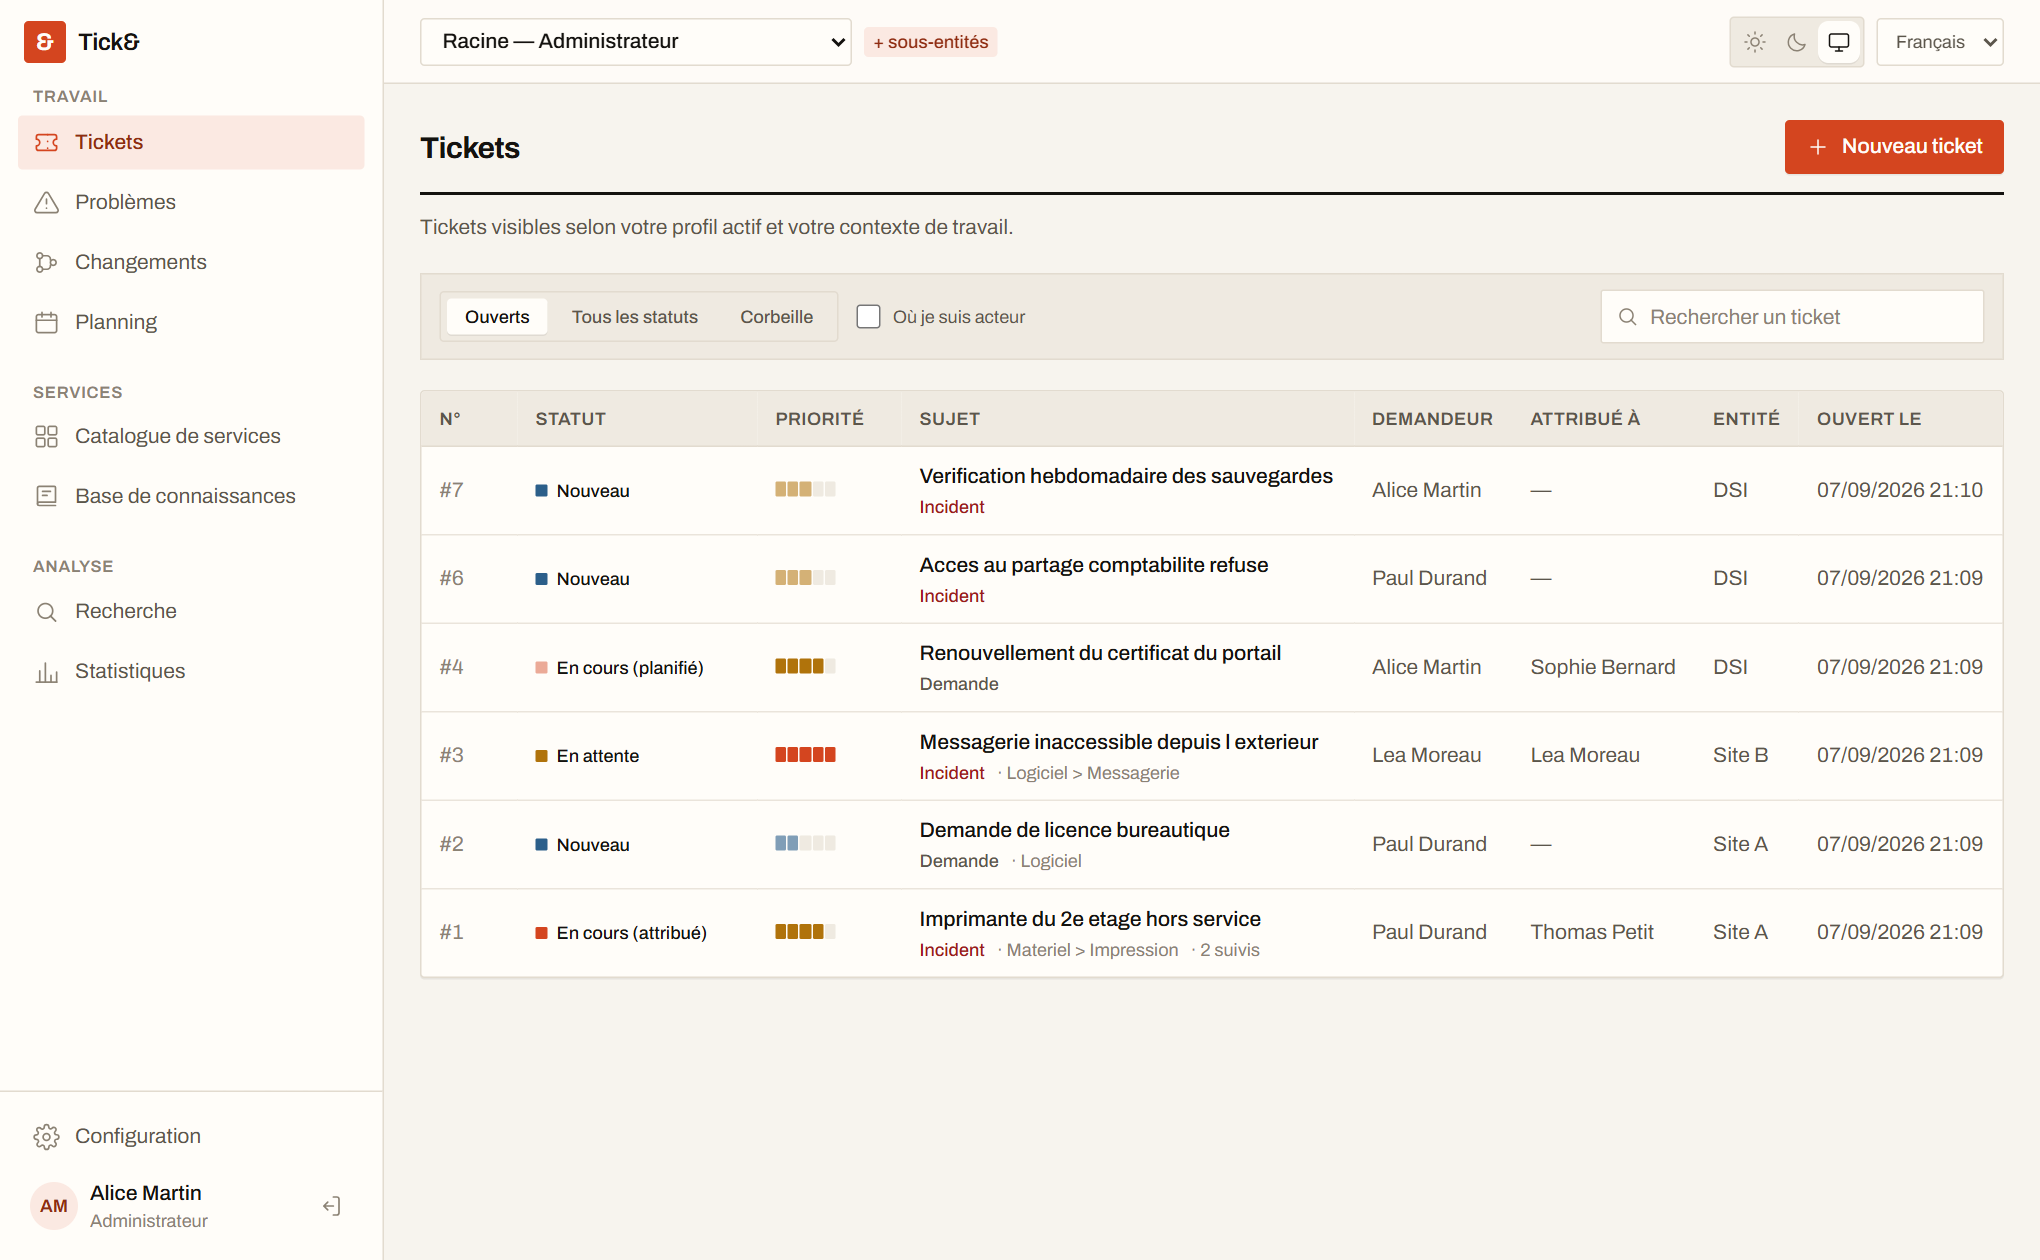Switch to dark theme moon icon
Viewport: 2040px width, 1260px height.
click(x=1797, y=42)
